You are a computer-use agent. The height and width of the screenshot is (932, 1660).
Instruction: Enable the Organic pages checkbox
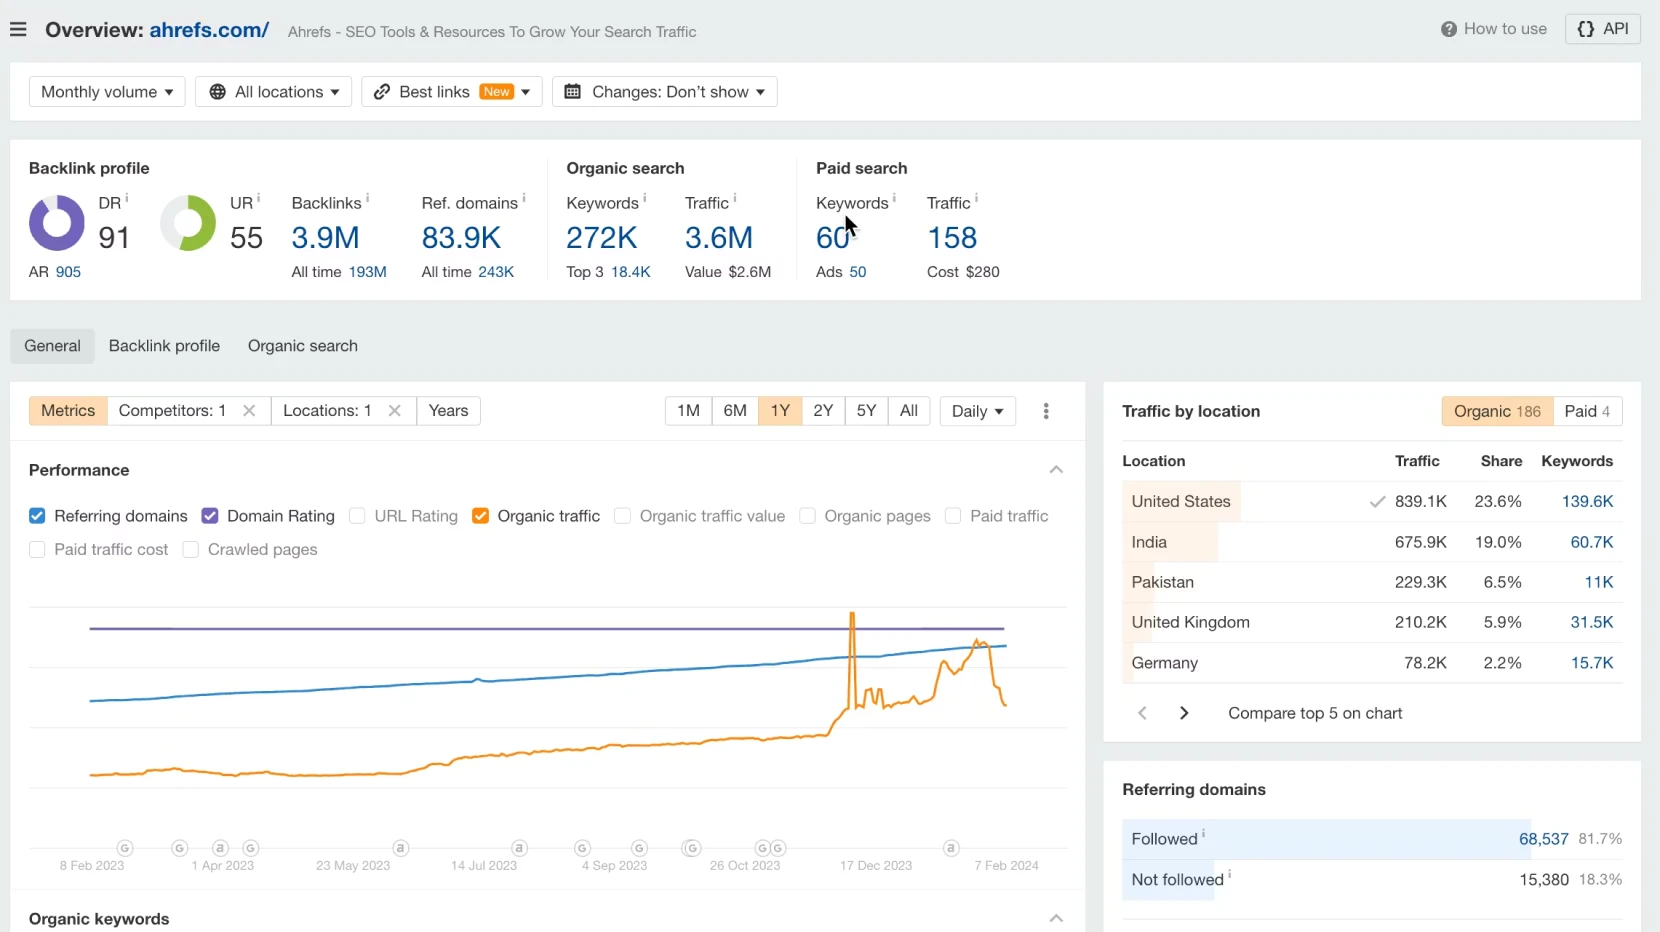click(x=807, y=516)
